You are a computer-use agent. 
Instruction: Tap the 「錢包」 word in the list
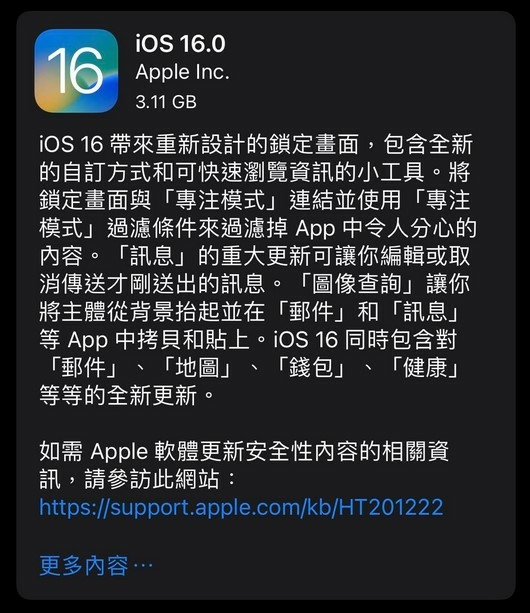[x=310, y=367]
